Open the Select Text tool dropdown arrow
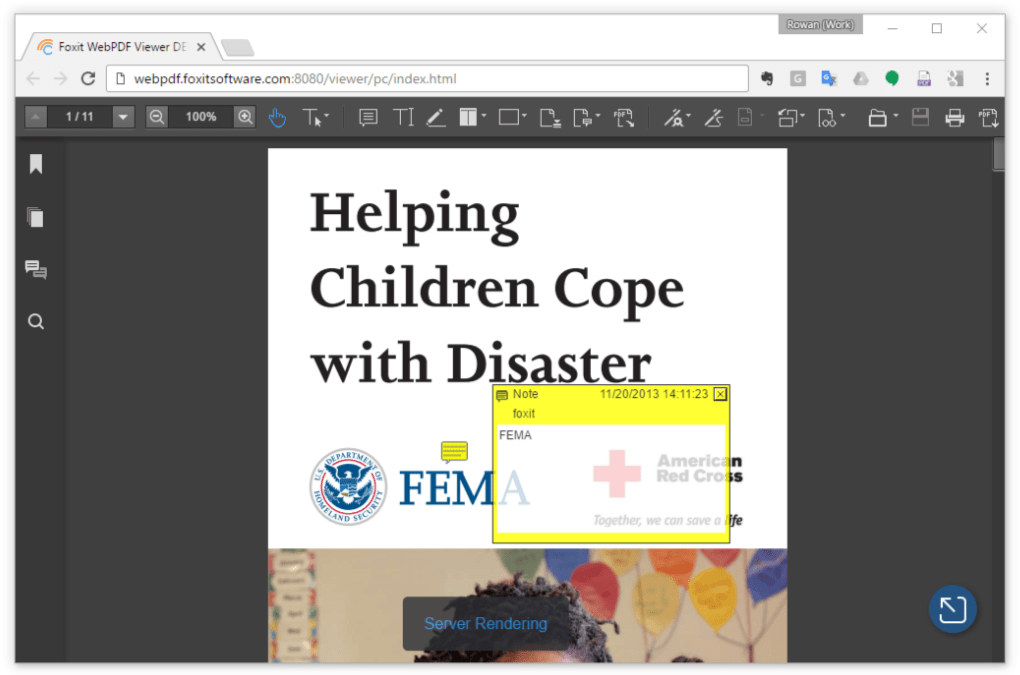 pyautogui.click(x=327, y=116)
